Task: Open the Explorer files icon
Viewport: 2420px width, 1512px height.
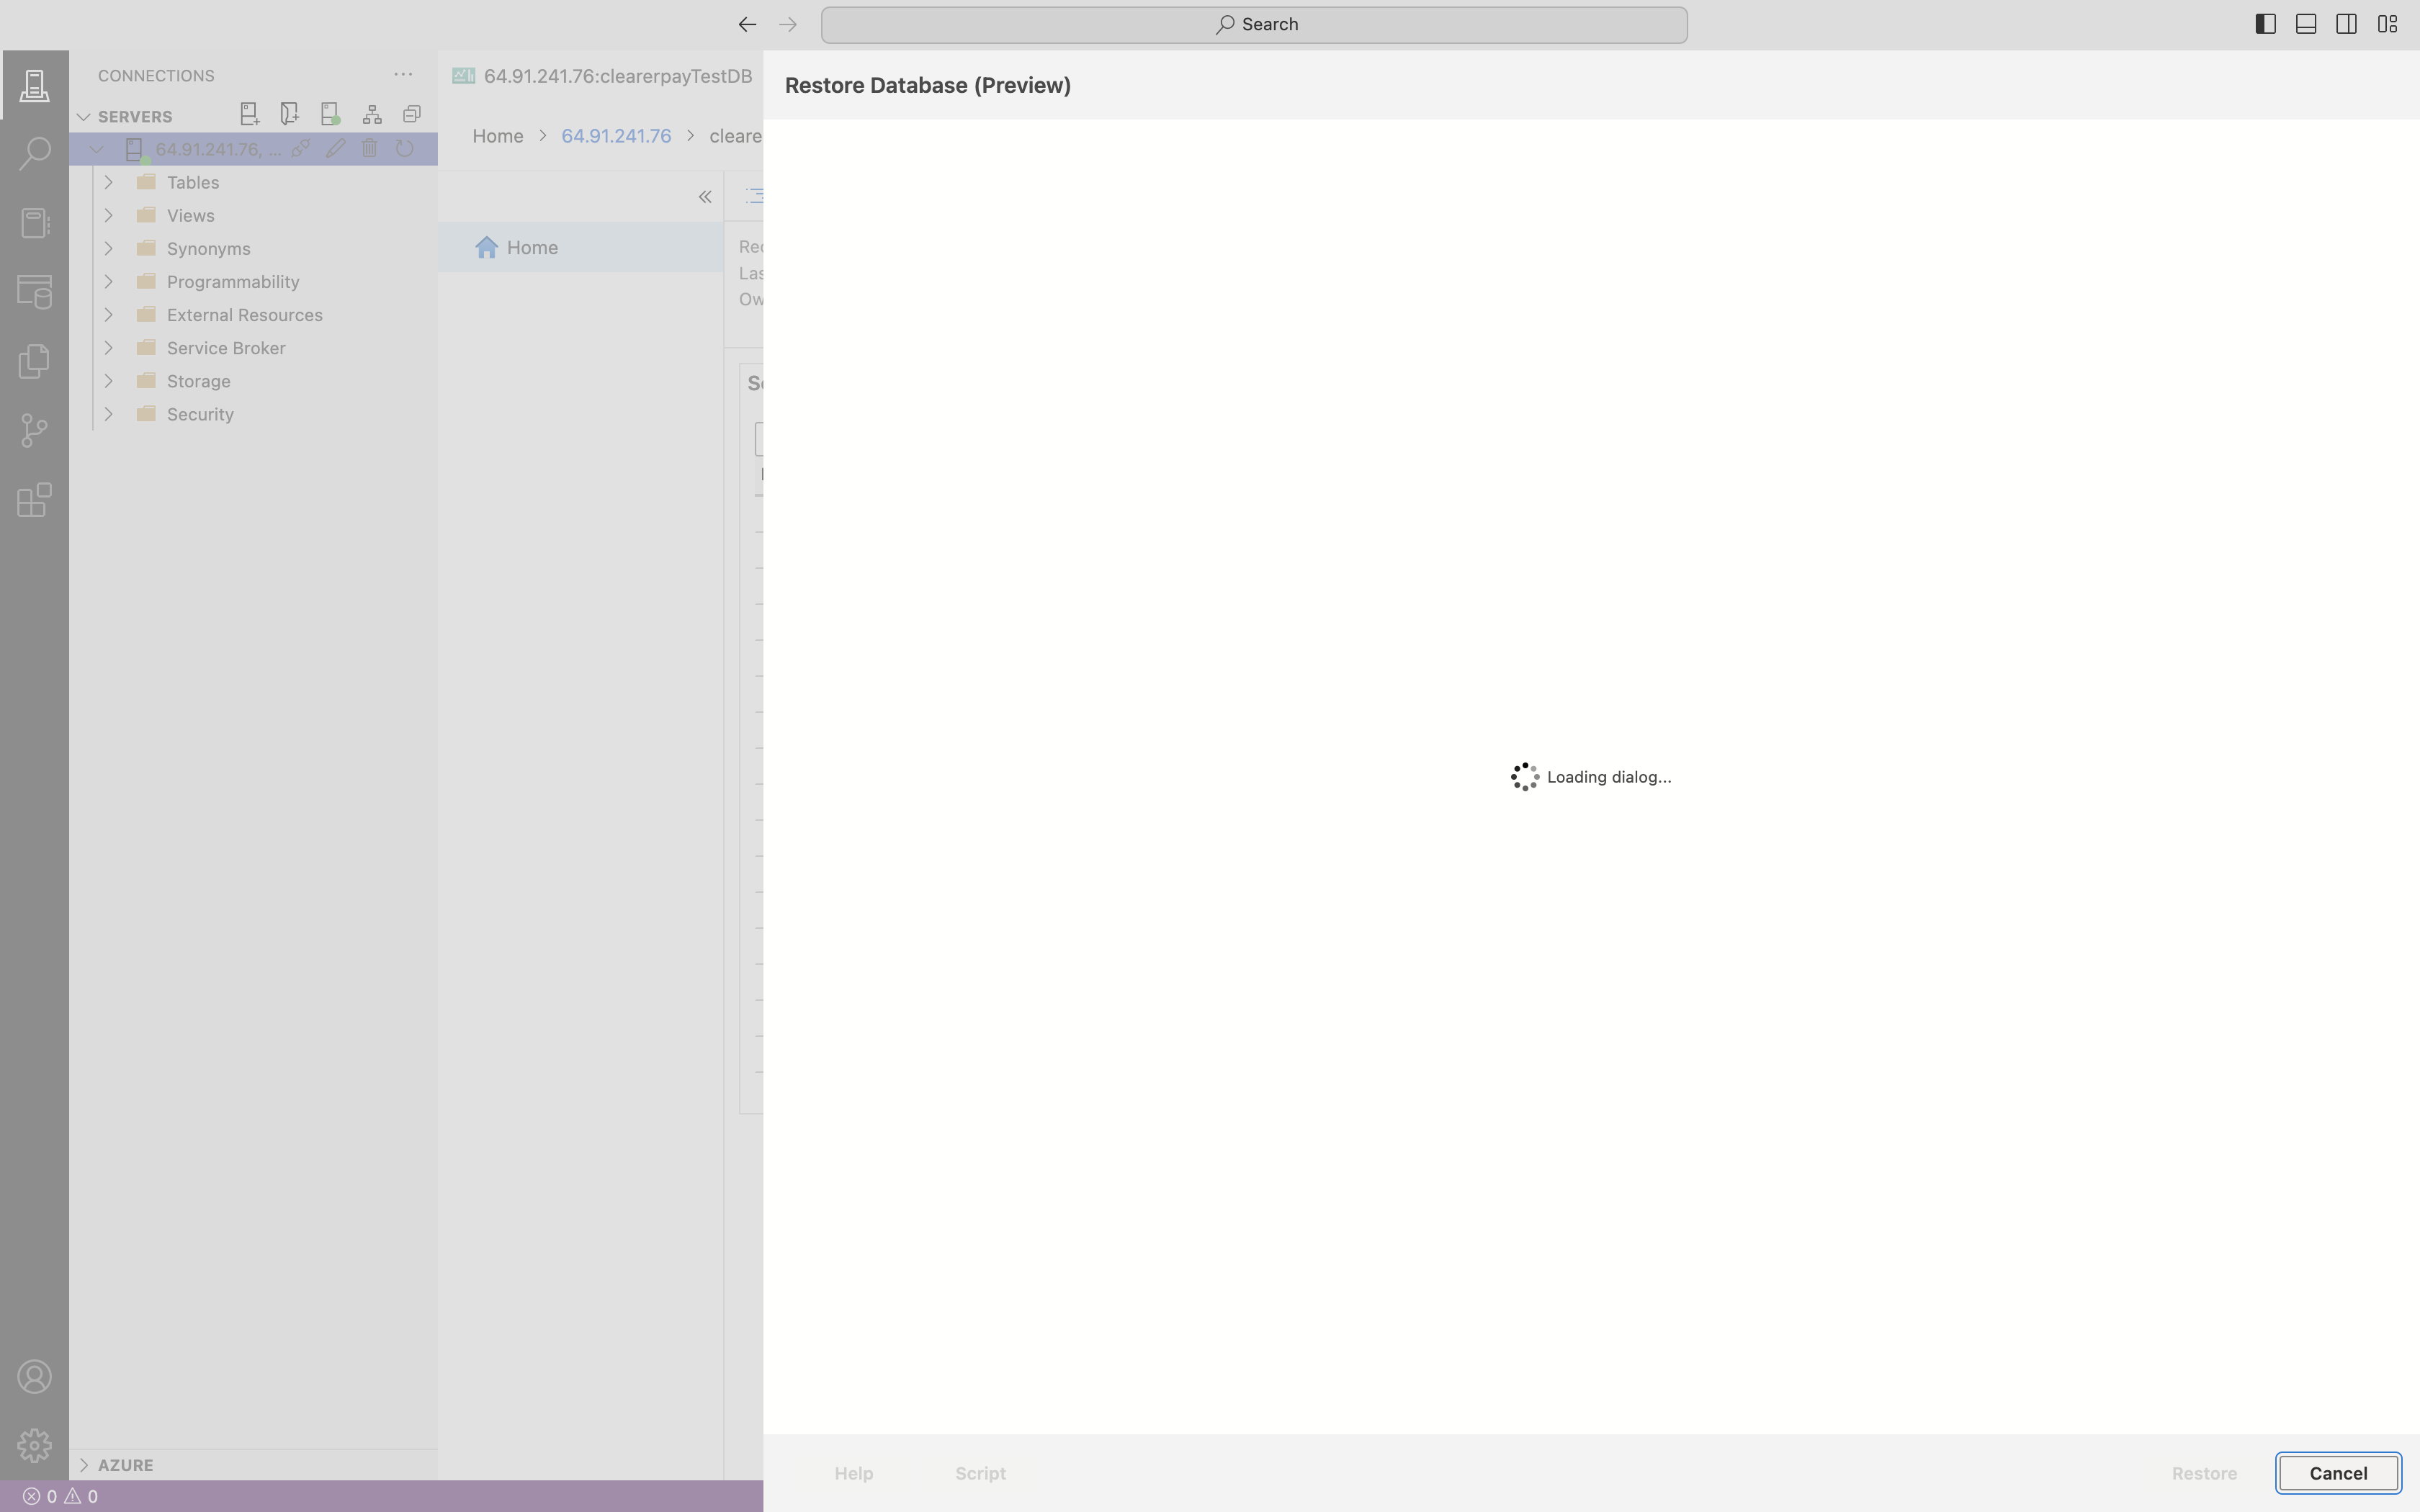Action: click(34, 361)
